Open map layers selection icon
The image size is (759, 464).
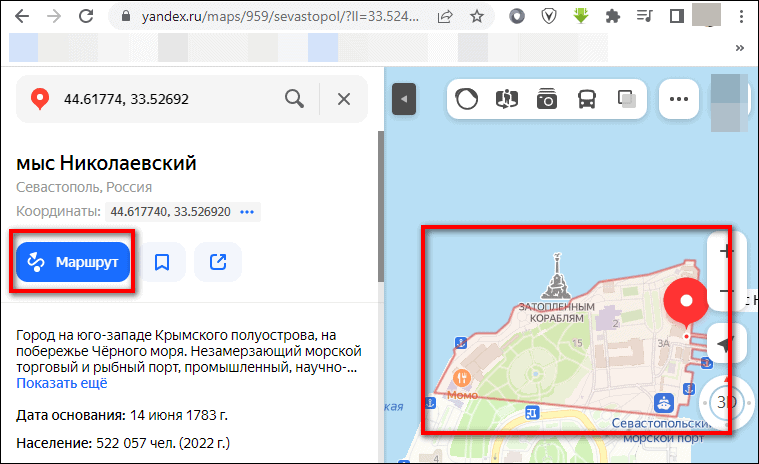coord(626,99)
